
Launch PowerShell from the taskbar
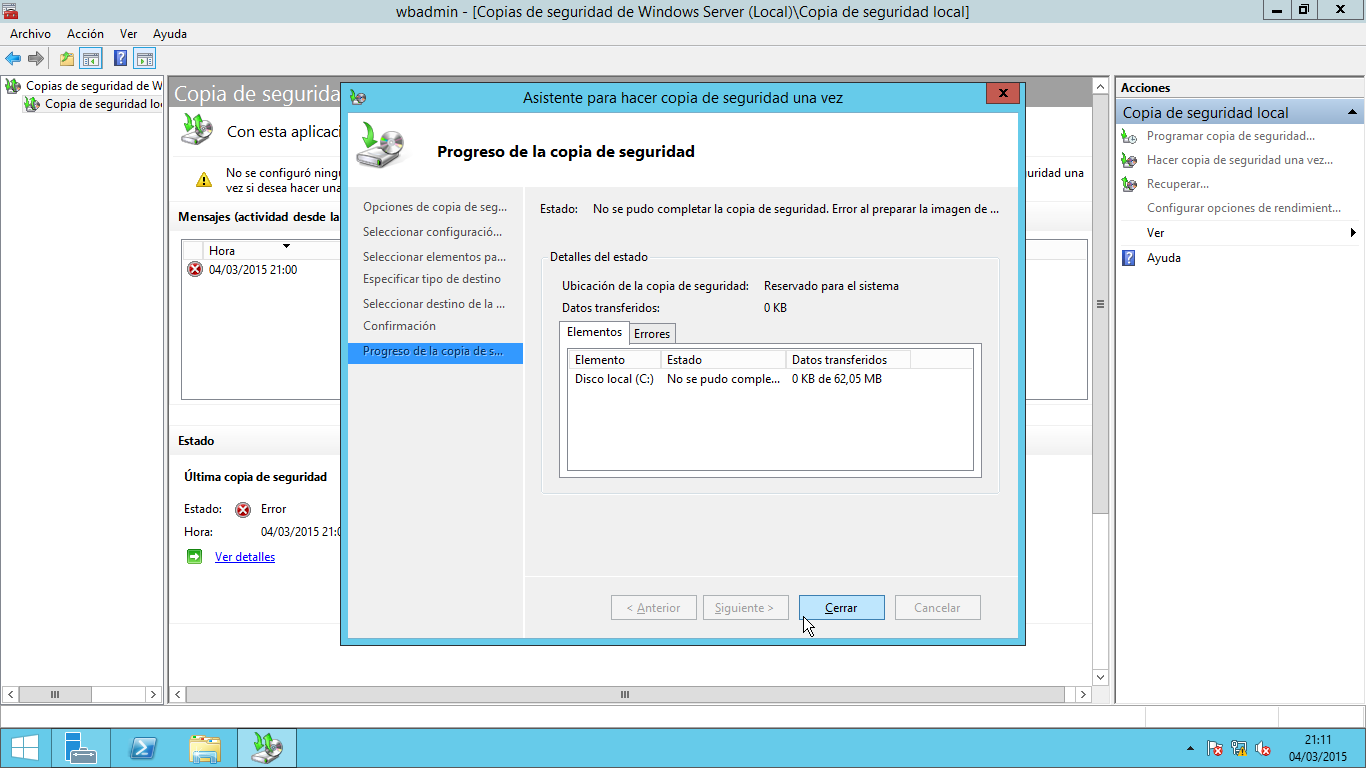144,748
